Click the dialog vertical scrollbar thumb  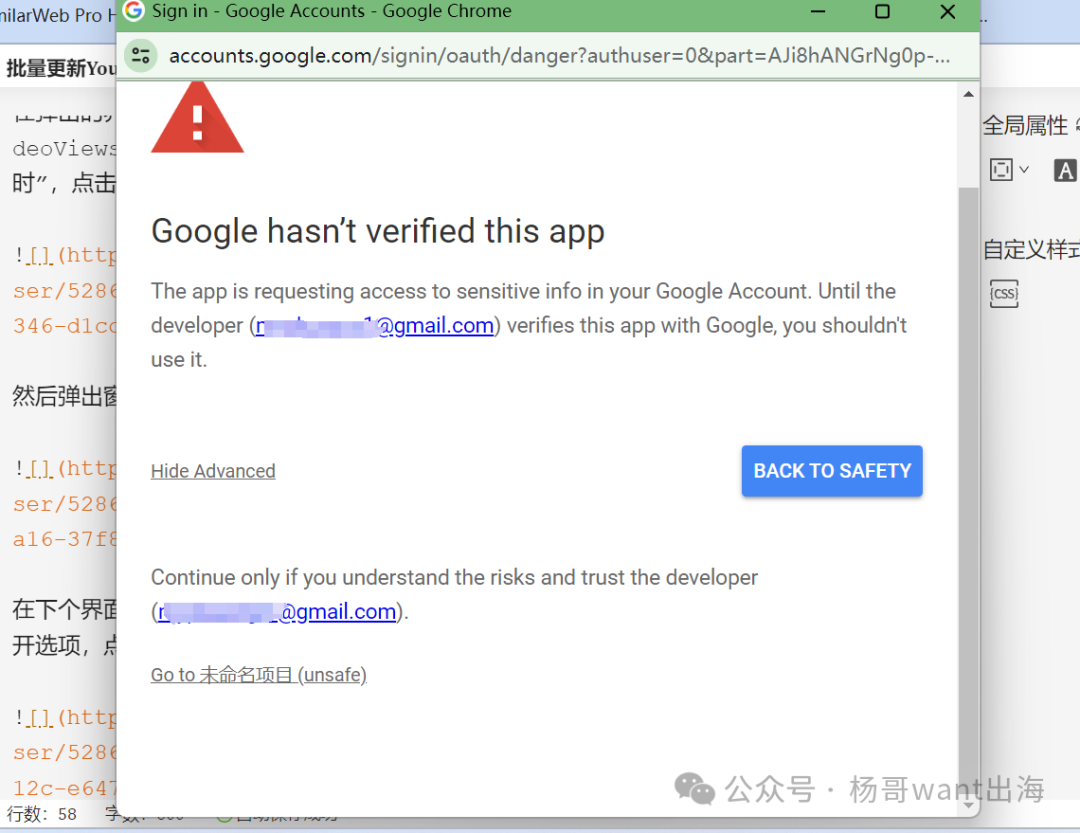968,482
